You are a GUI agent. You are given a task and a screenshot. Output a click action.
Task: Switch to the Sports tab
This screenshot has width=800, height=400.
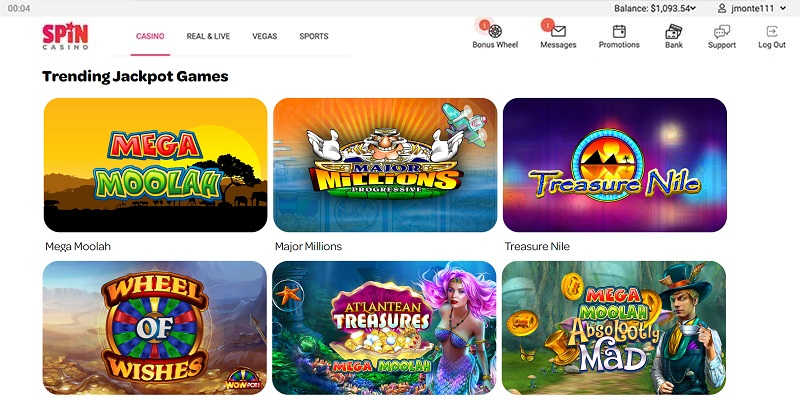(314, 36)
